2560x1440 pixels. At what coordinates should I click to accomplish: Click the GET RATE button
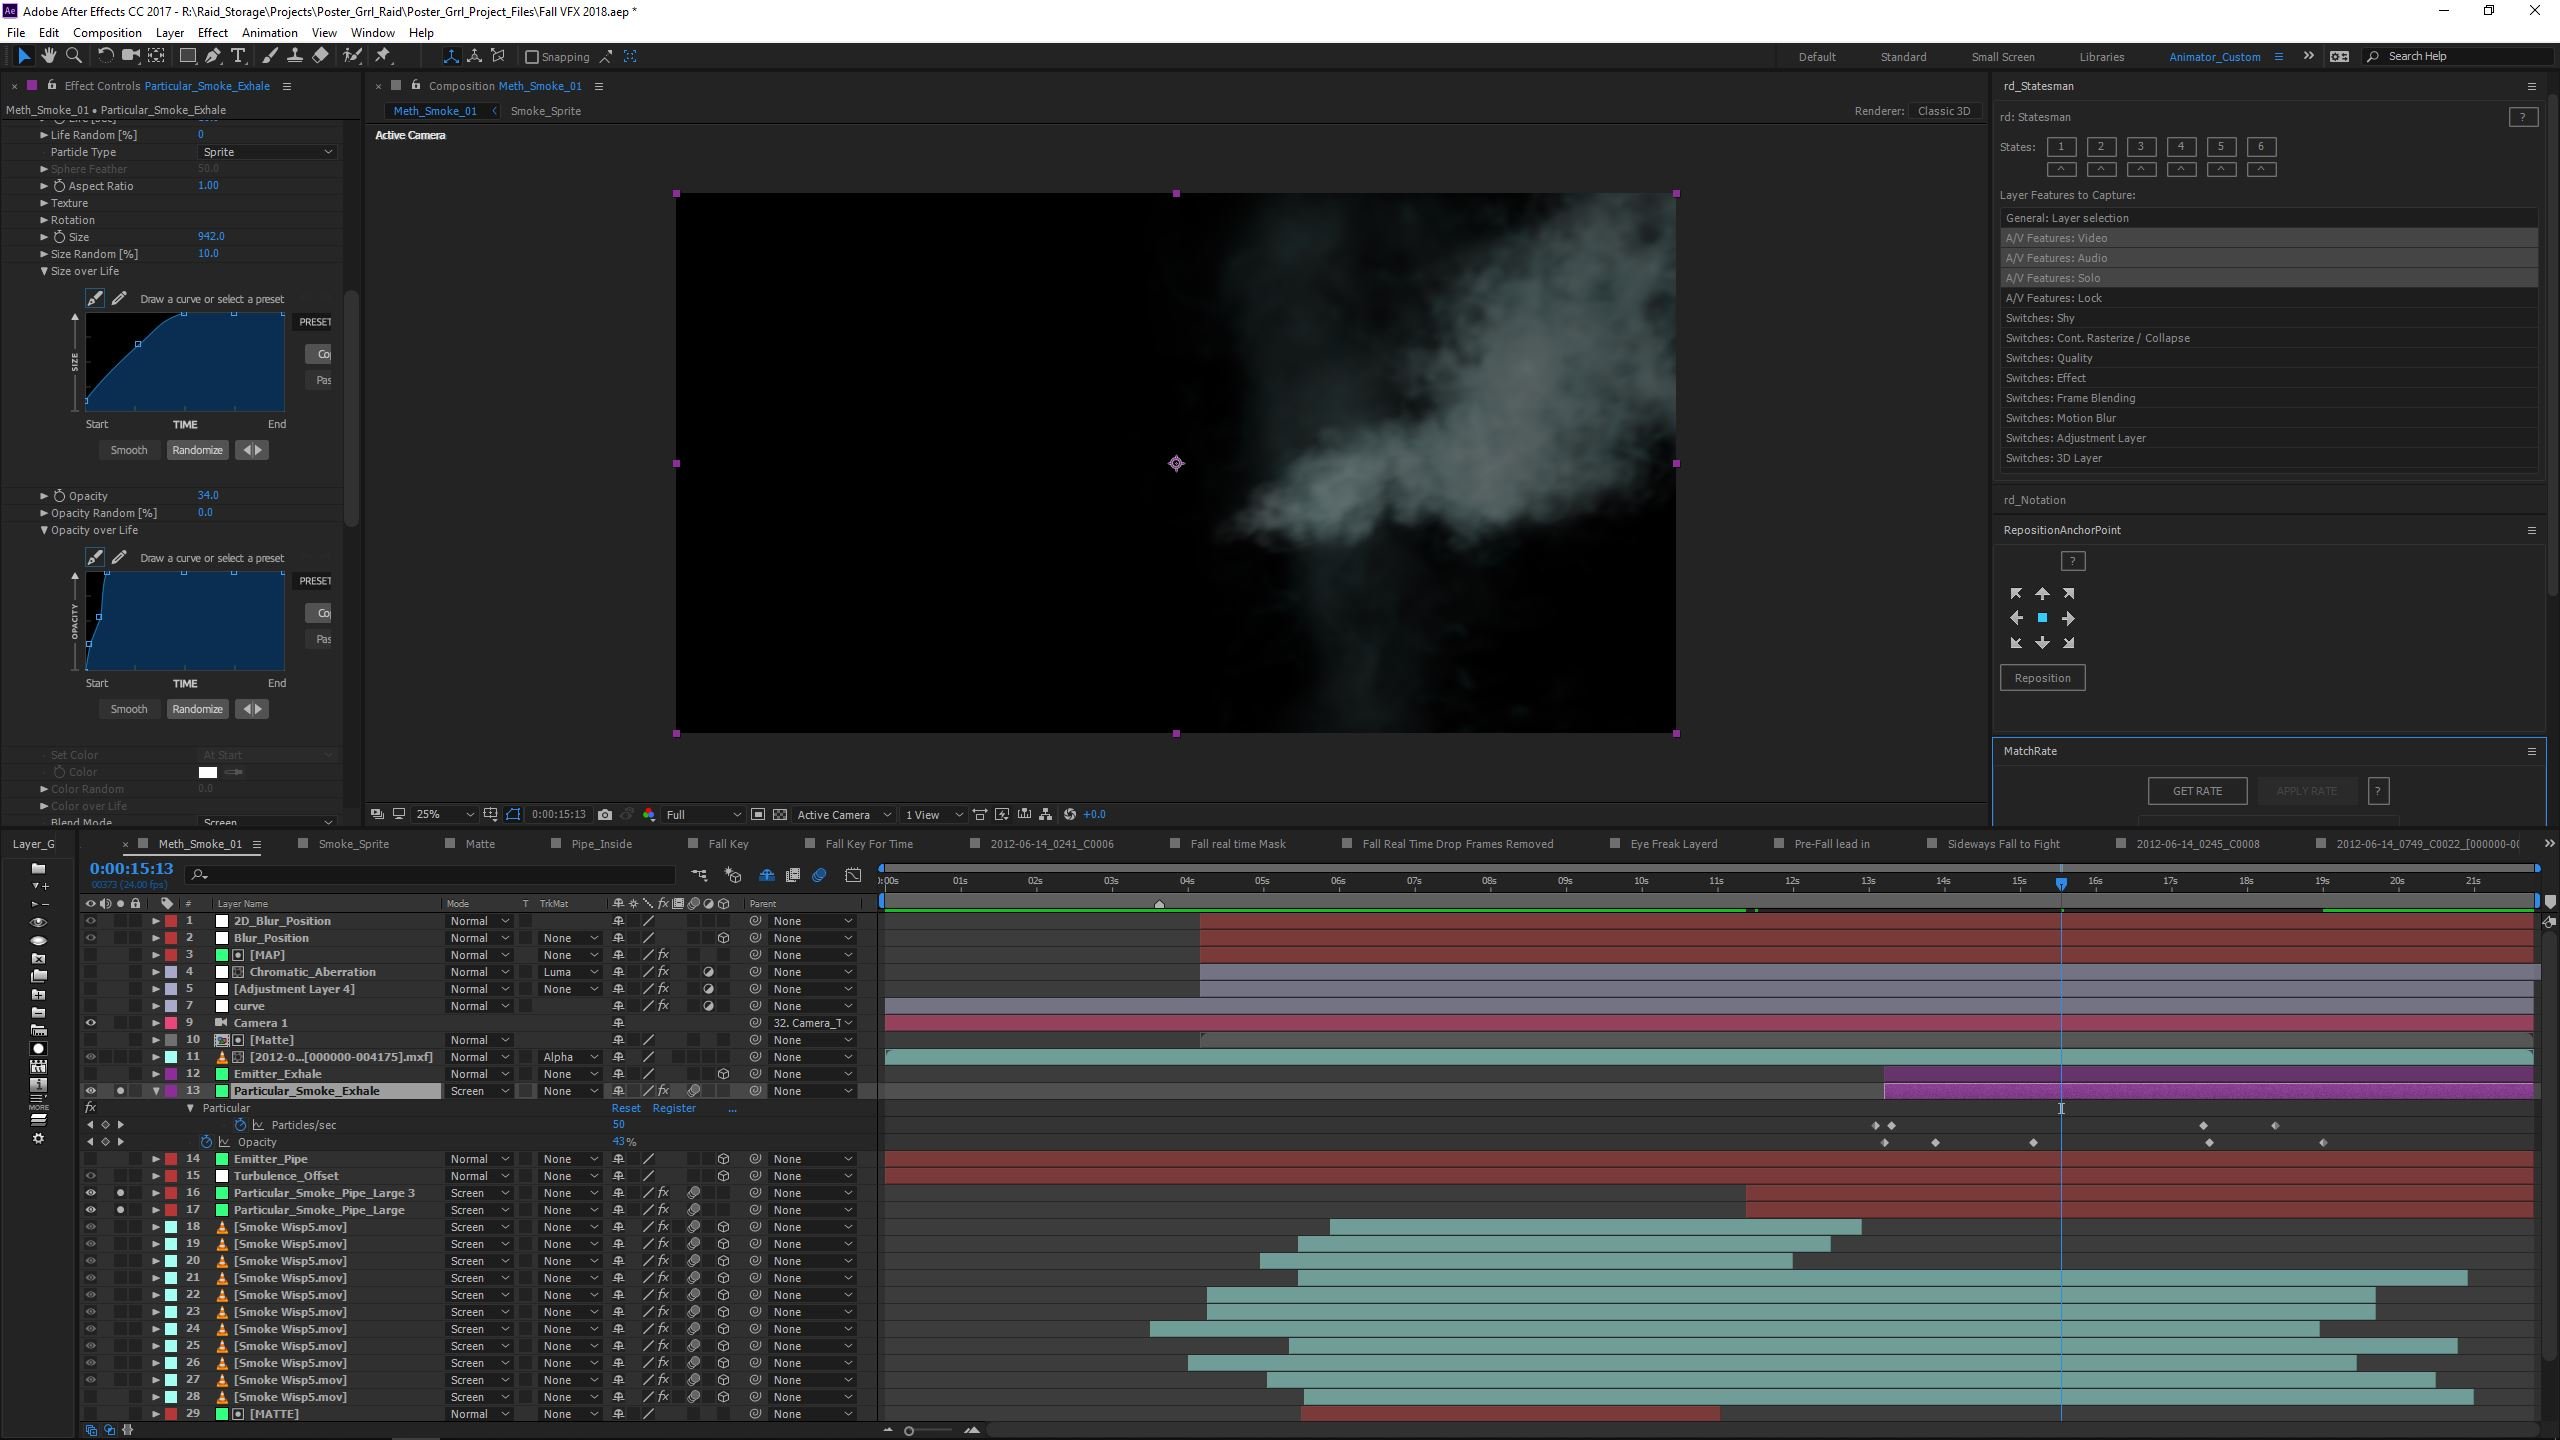[x=2197, y=791]
